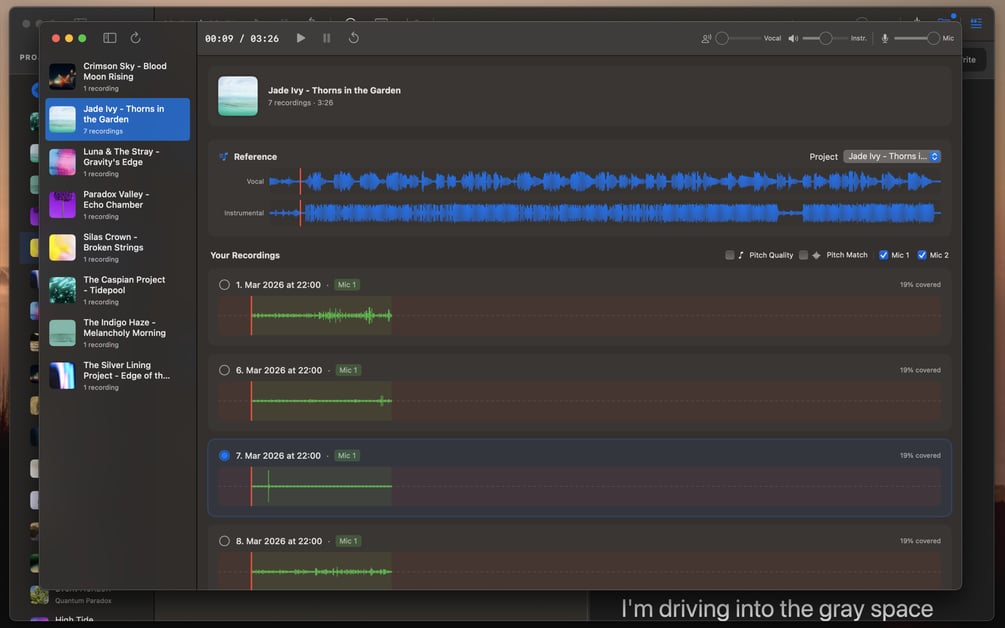This screenshot has width=1005, height=628.
Task: Adjust the Vocal volume slider
Action: pyautogui.click(x=738, y=38)
